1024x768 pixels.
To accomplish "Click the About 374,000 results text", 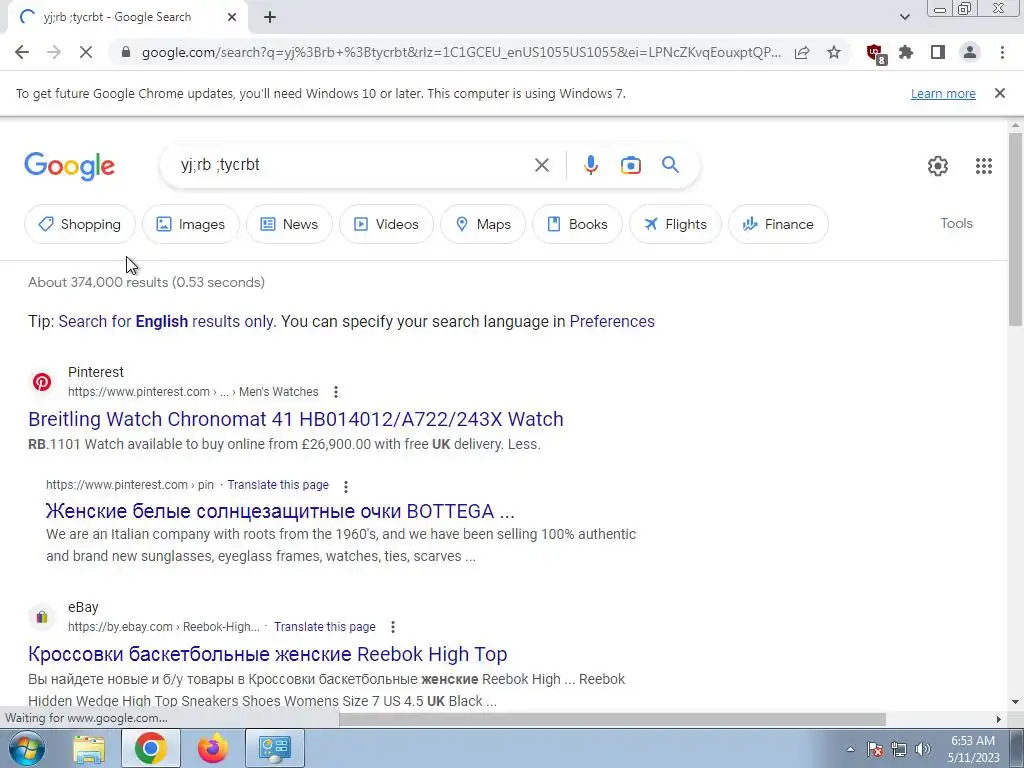I will coord(146,282).
